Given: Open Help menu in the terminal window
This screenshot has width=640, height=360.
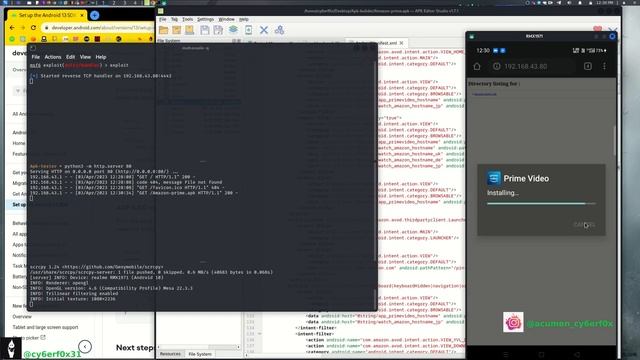Looking at the screenshot, I should (x=101, y=57).
